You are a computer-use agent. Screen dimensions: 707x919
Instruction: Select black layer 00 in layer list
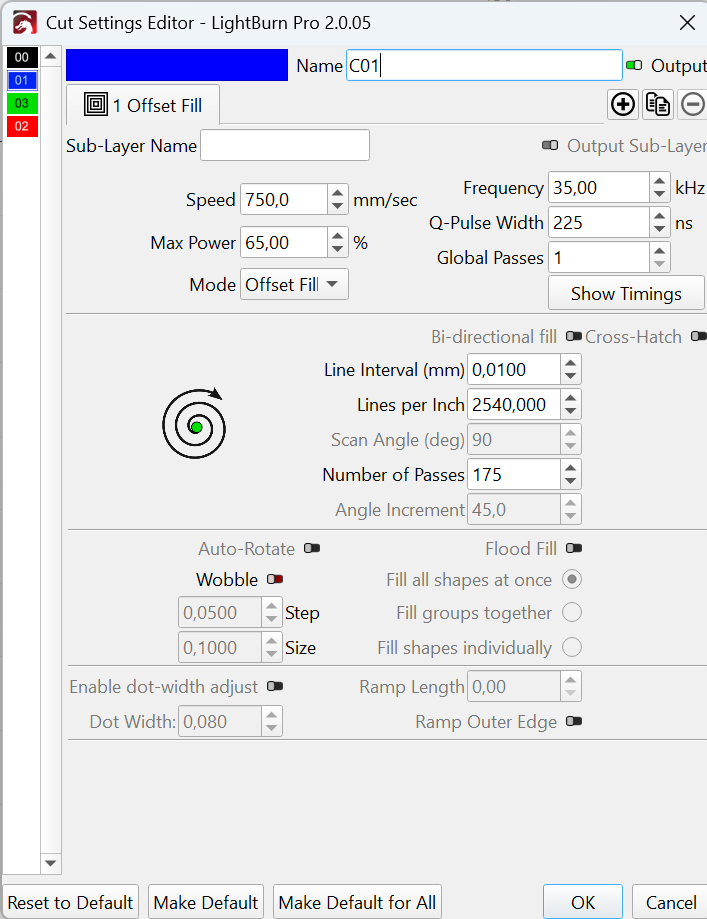pos(22,58)
